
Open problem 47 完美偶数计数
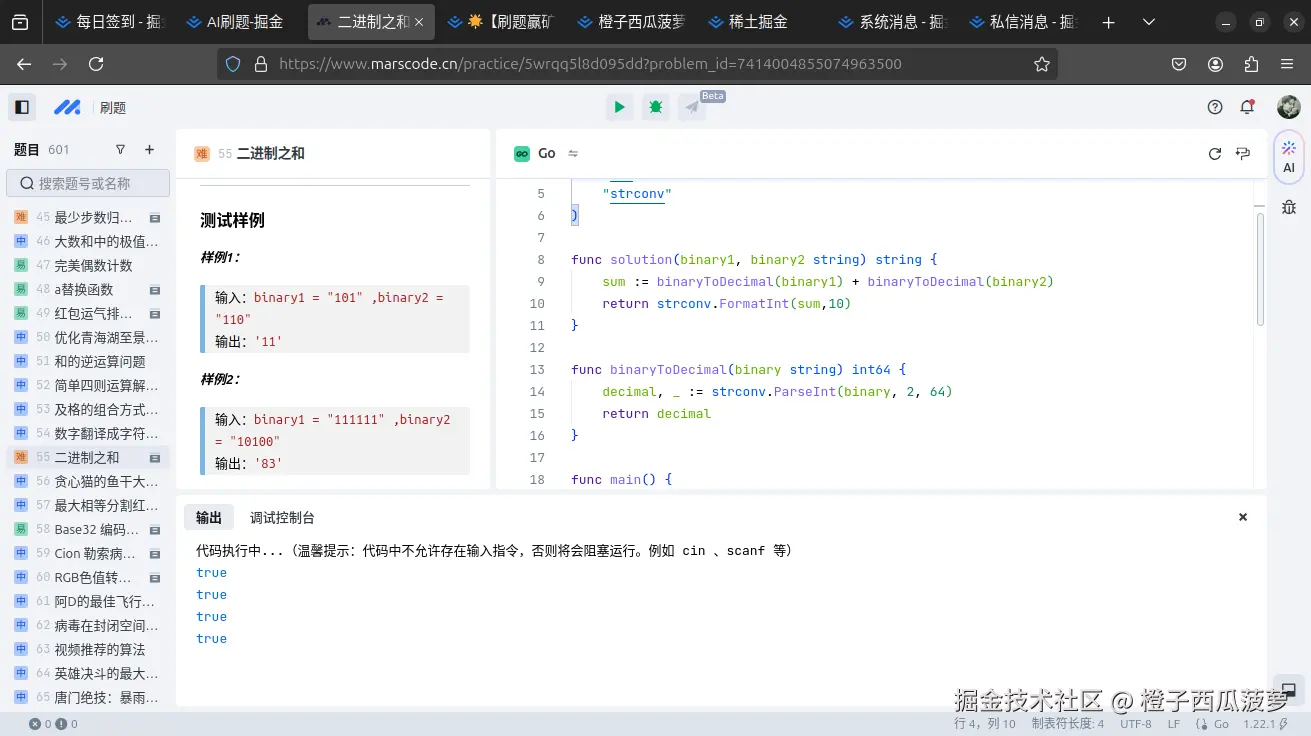pyautogui.click(x=70, y=267)
